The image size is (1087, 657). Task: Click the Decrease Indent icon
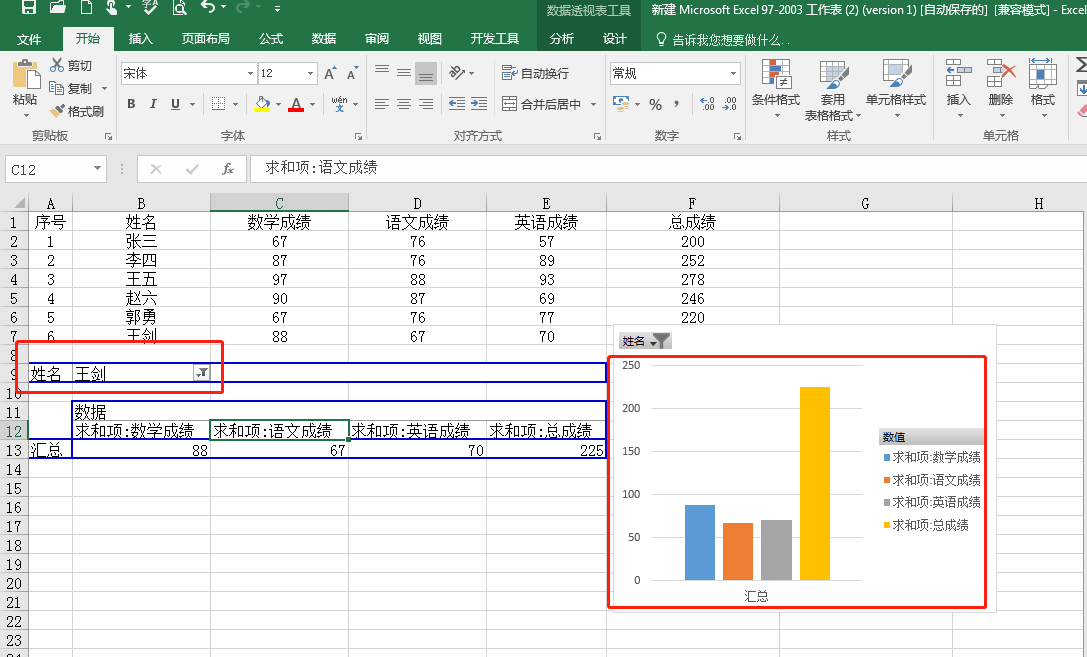tap(457, 104)
